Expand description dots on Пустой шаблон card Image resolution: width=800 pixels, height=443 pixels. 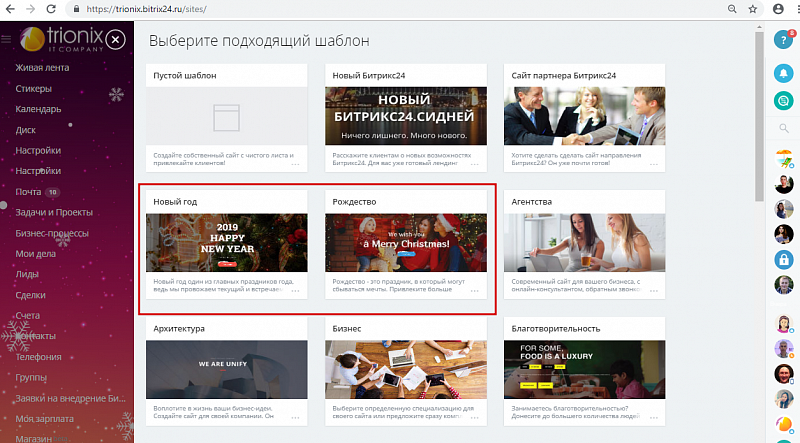pyautogui.click(x=295, y=164)
